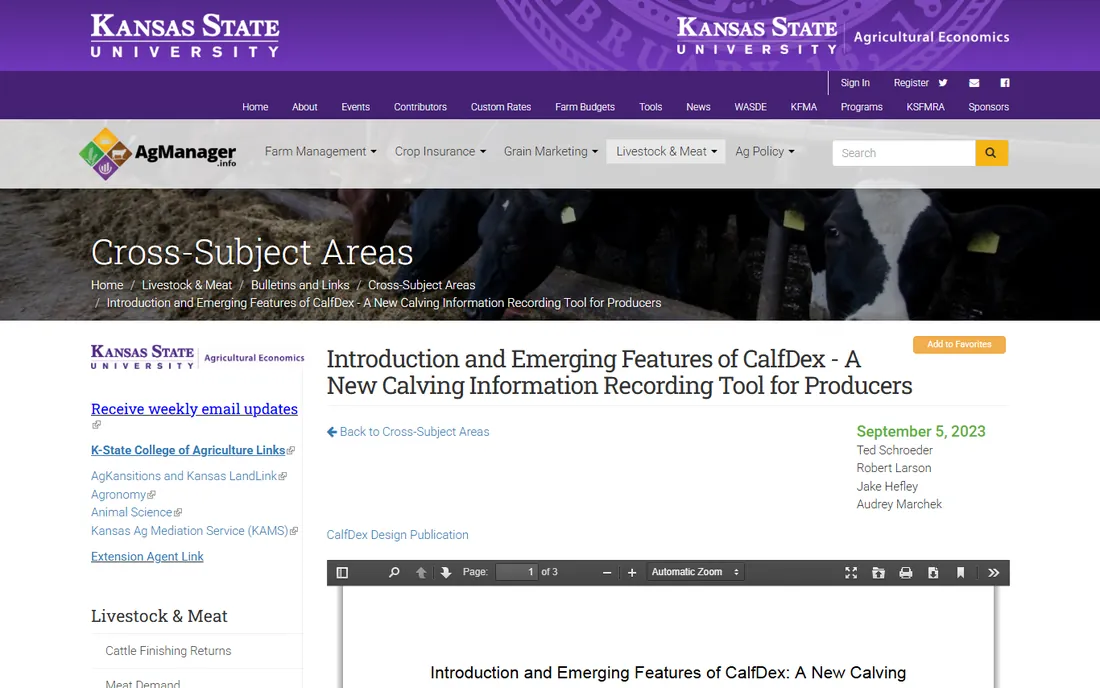1100x688 pixels.
Task: Focus the PDF page number field
Action: pyautogui.click(x=516, y=572)
